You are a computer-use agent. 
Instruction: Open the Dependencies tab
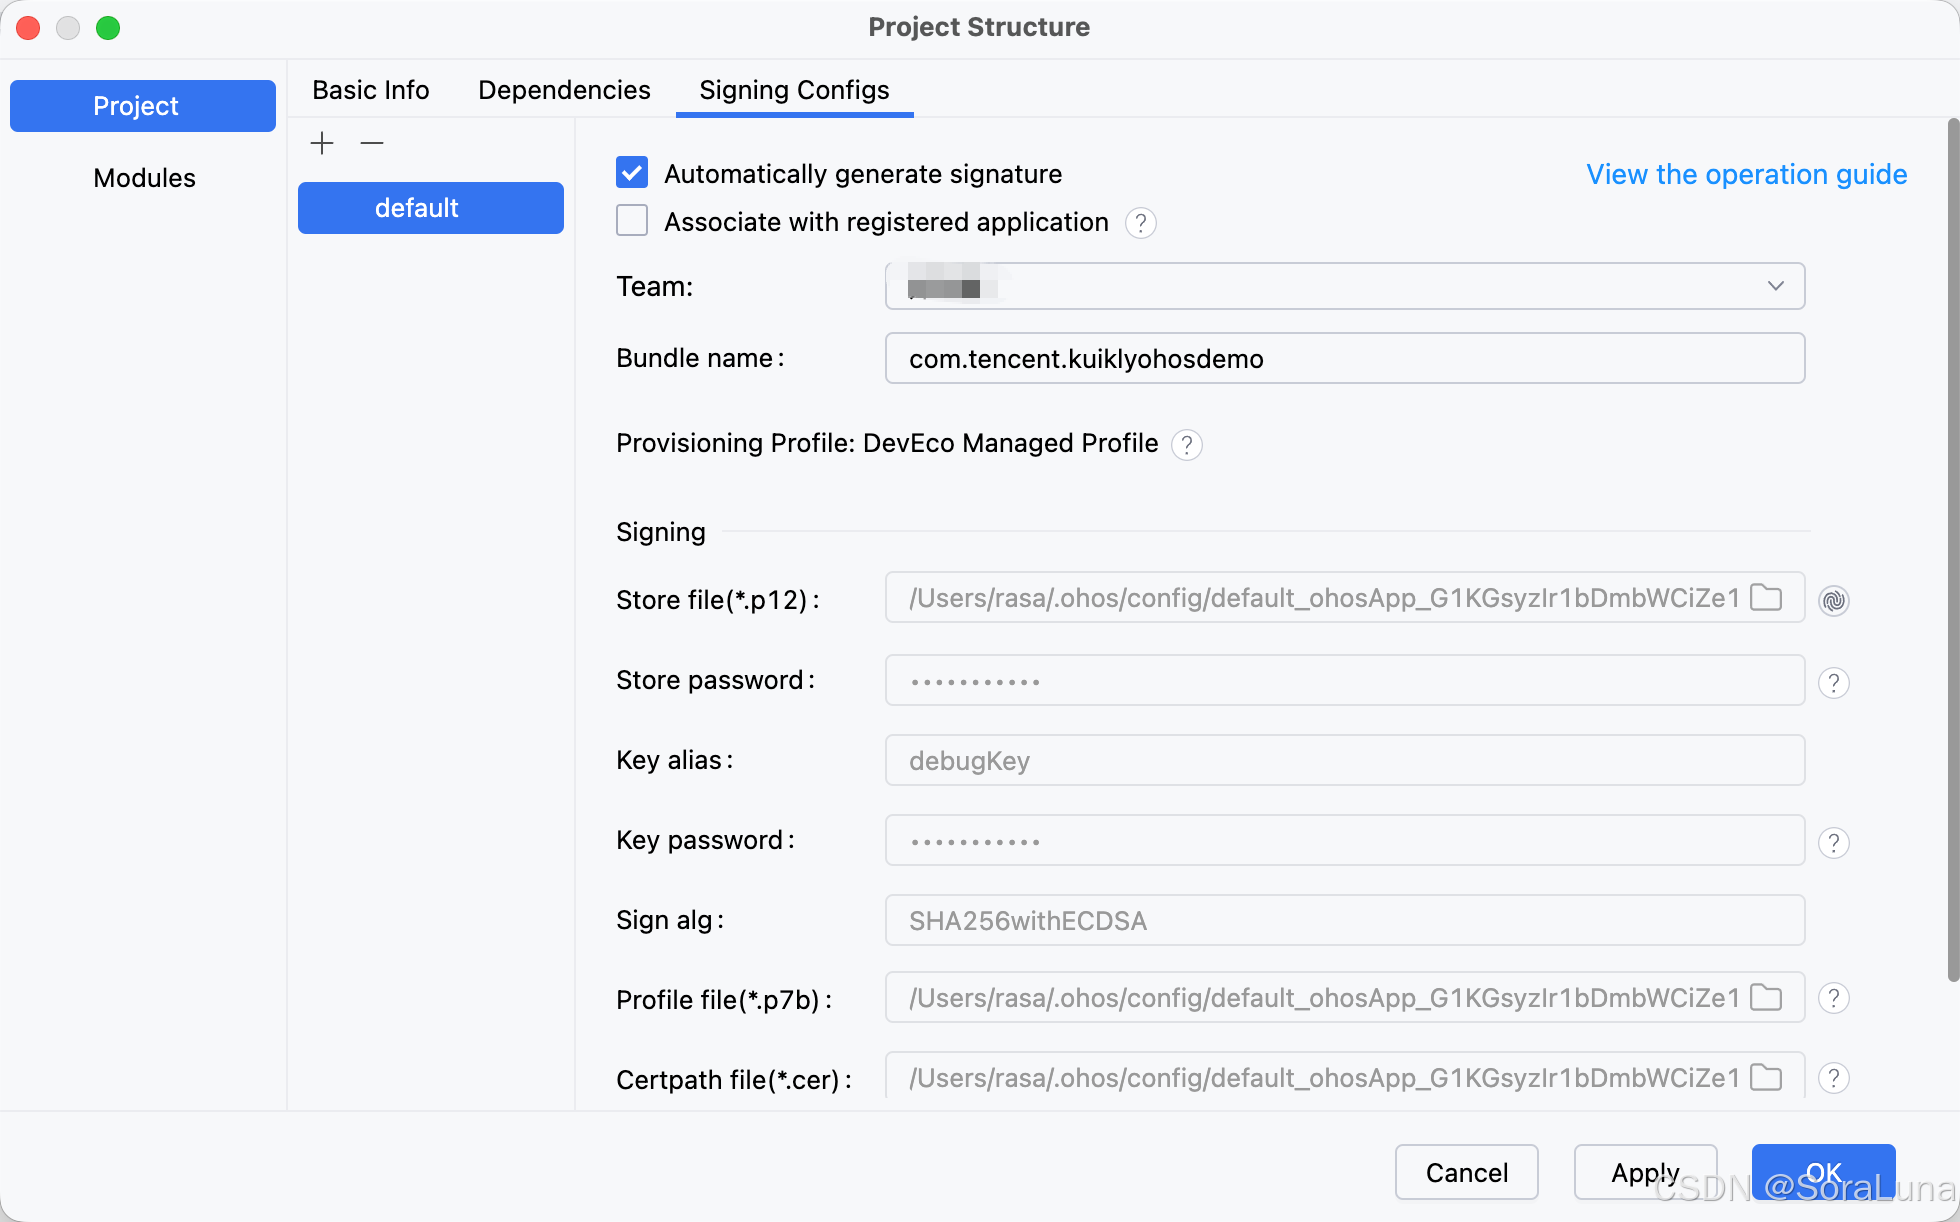point(564,90)
